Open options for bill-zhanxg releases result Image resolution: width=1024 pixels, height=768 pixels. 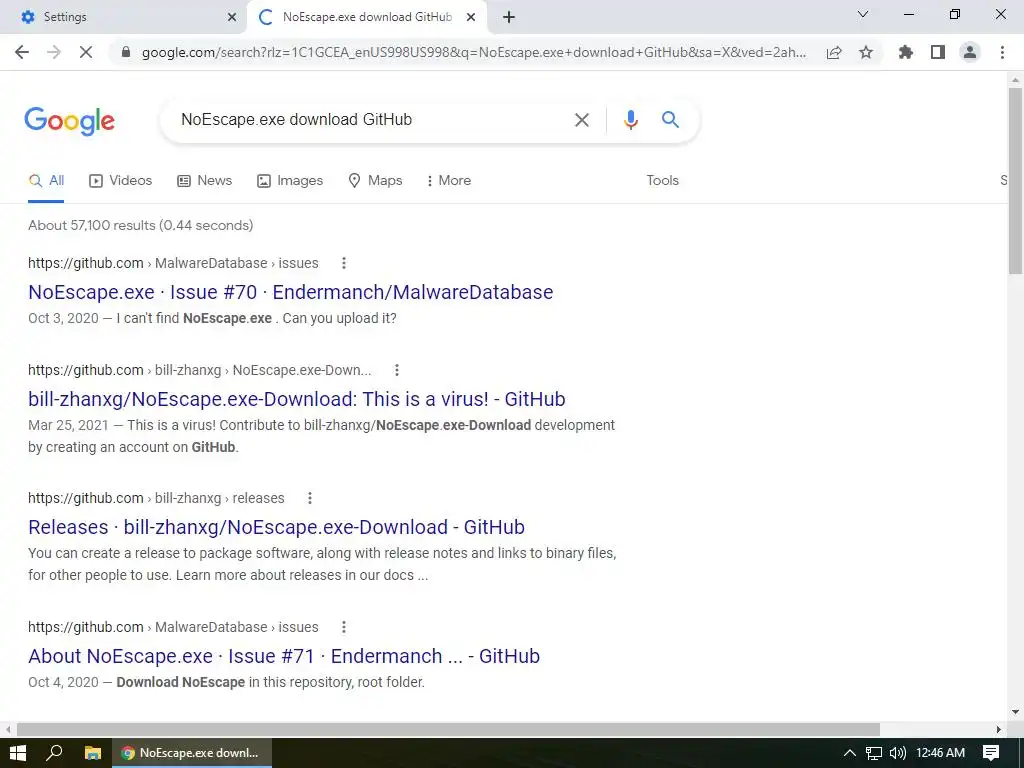(x=310, y=498)
